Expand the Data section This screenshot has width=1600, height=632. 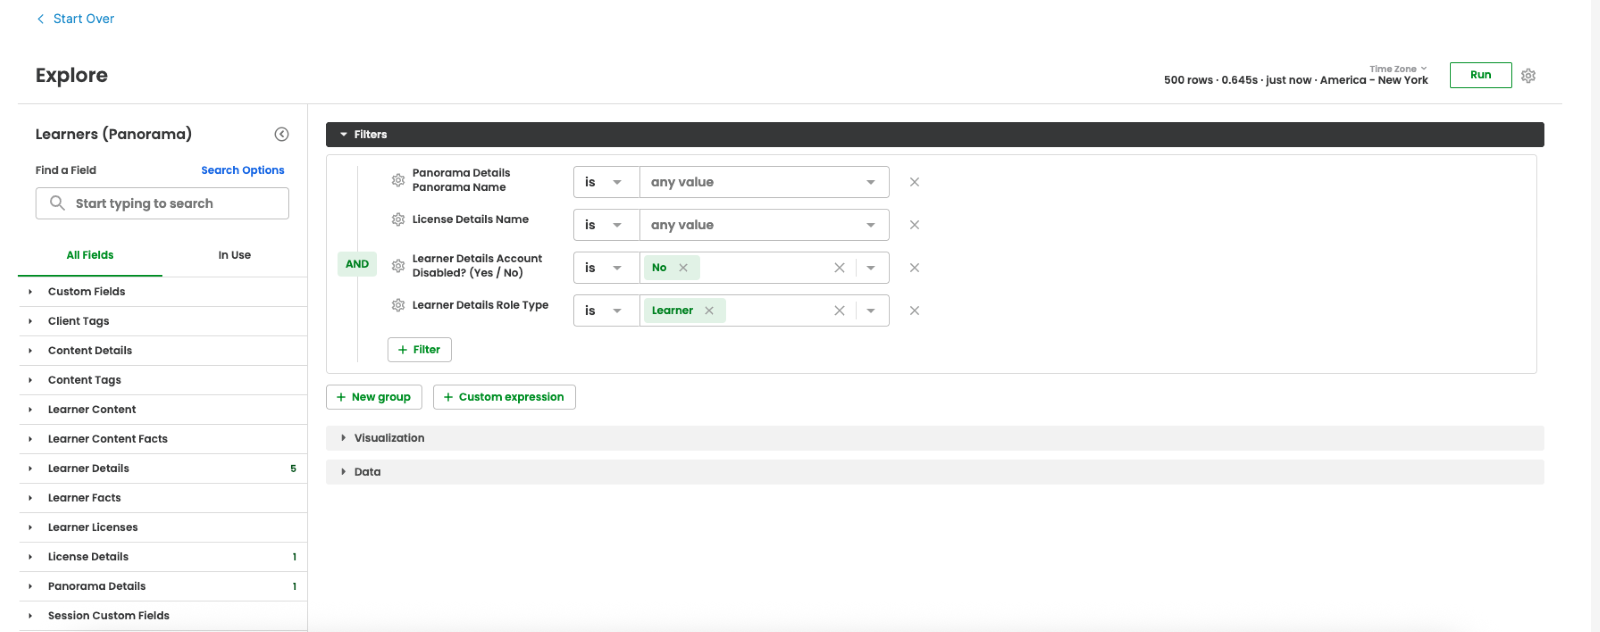click(935, 472)
